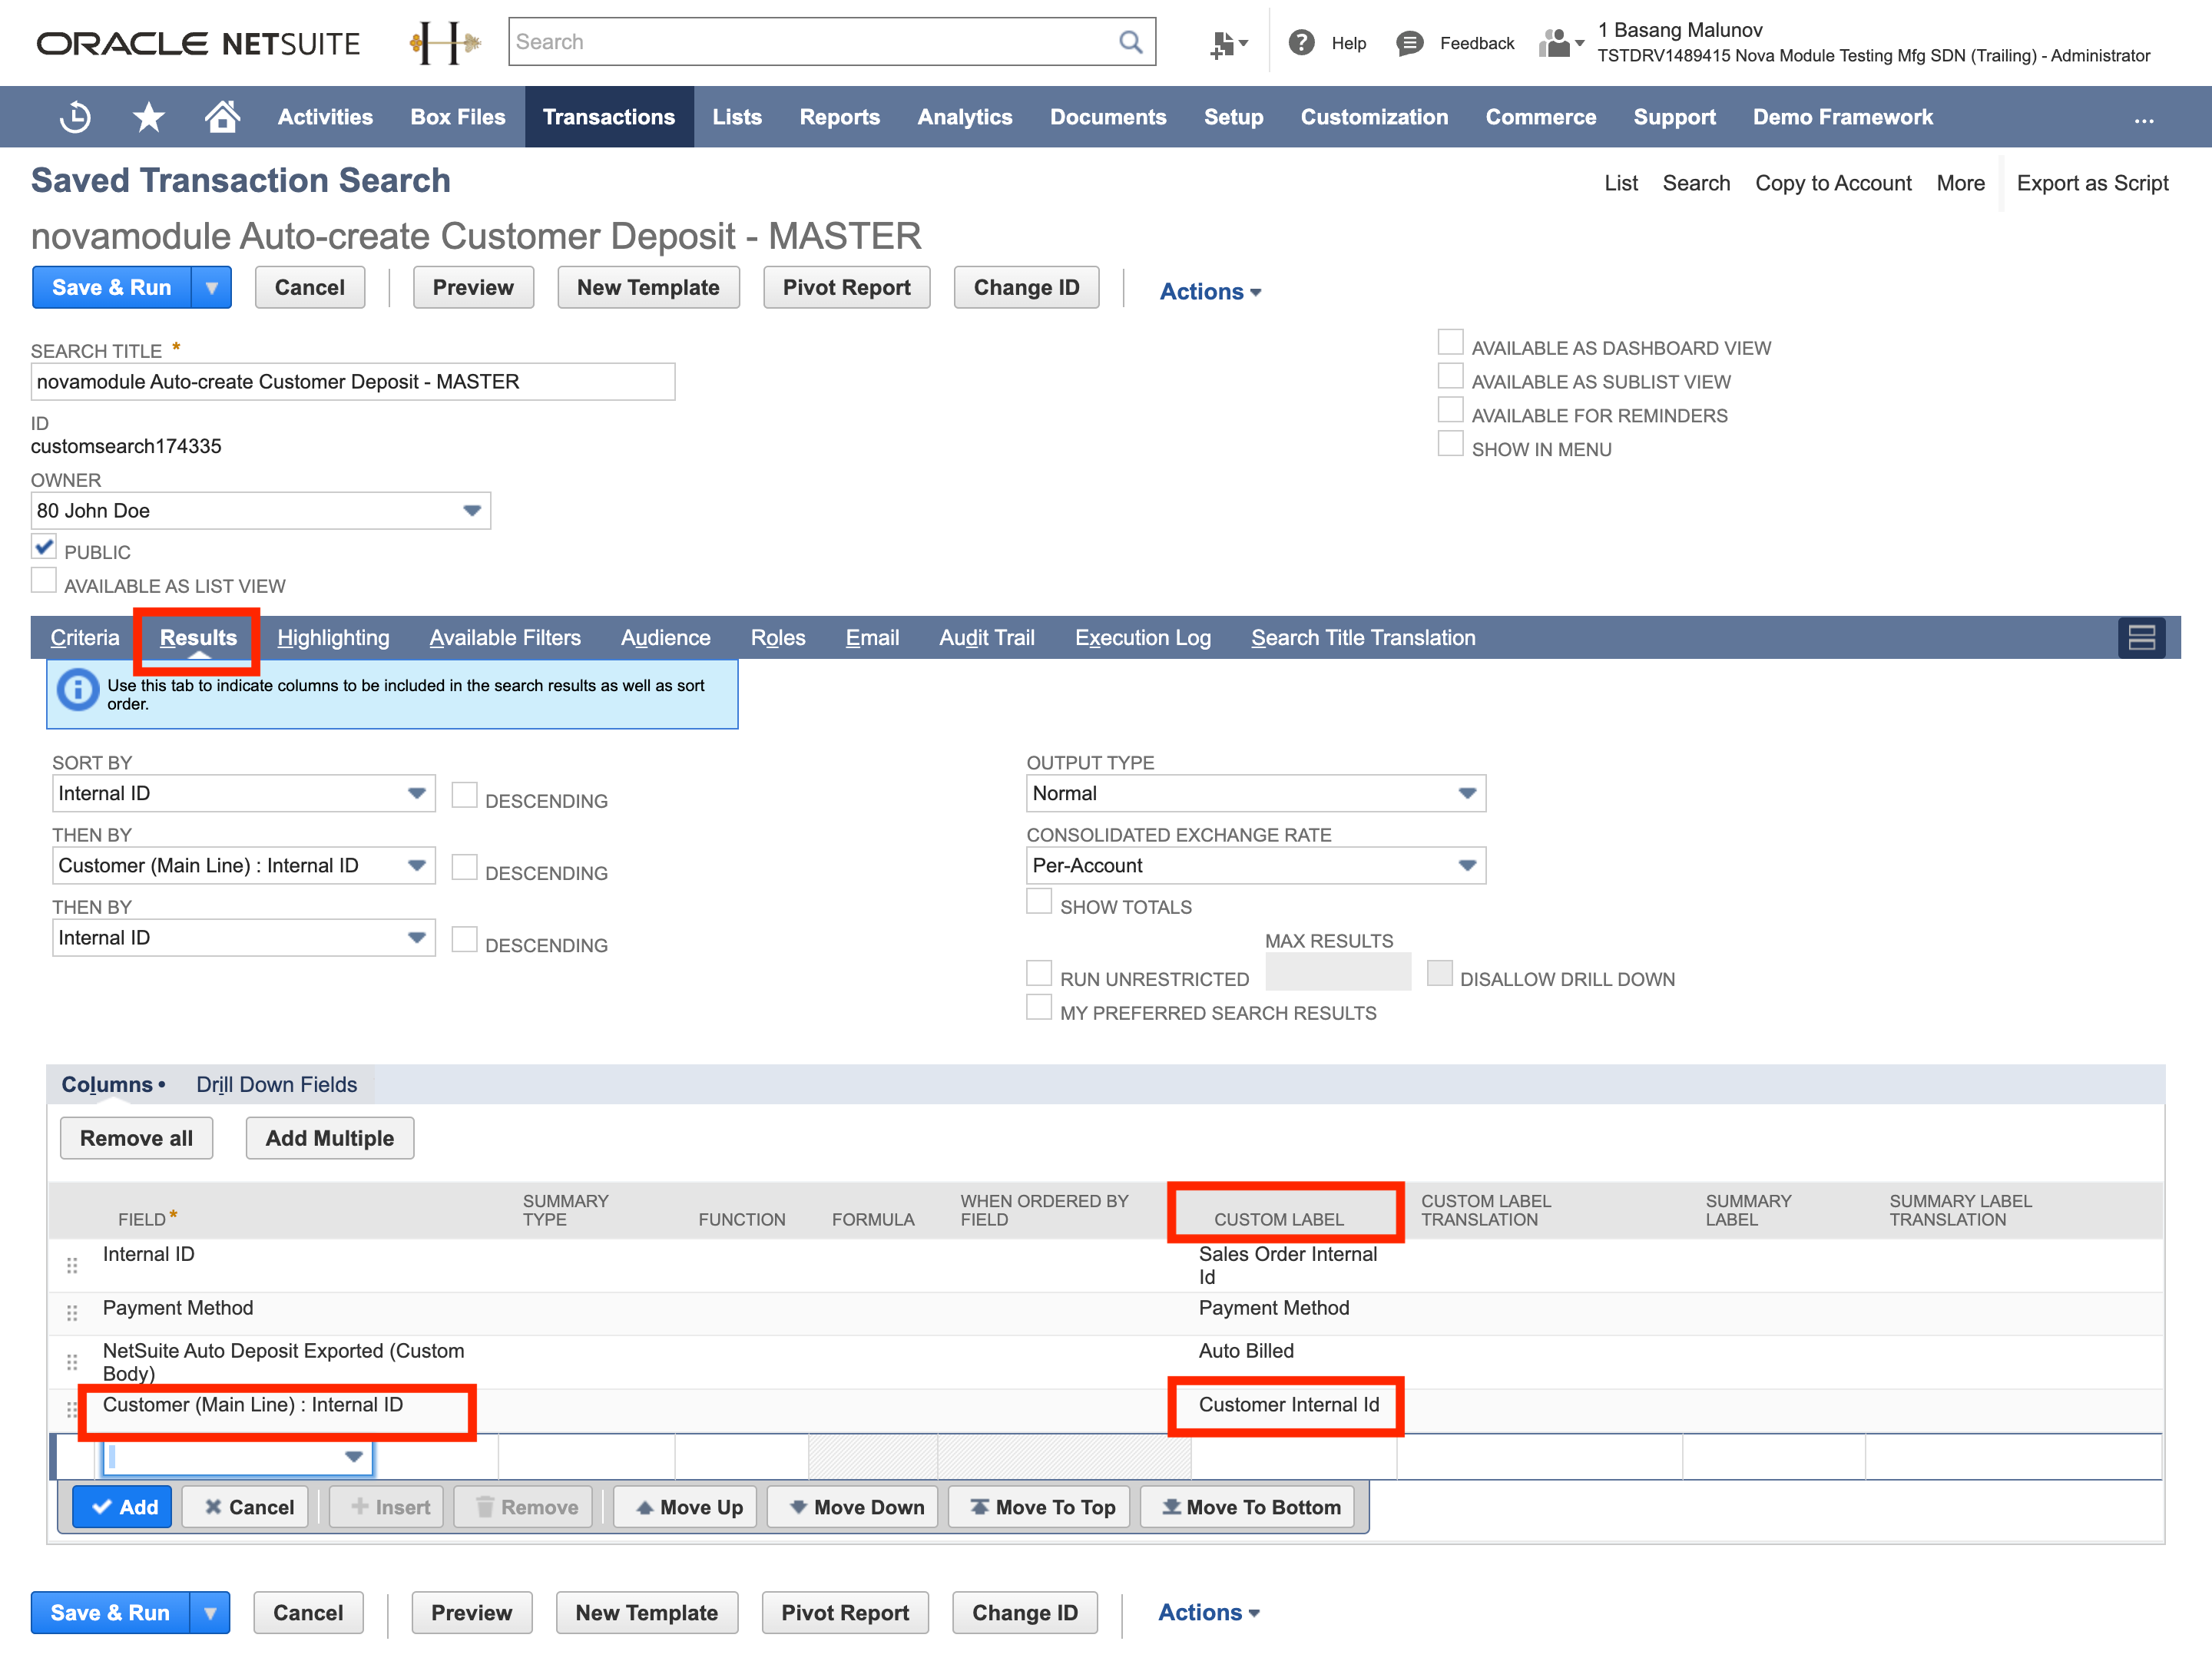Open the Change Role user icon
2212x1671 pixels.
pos(1560,43)
